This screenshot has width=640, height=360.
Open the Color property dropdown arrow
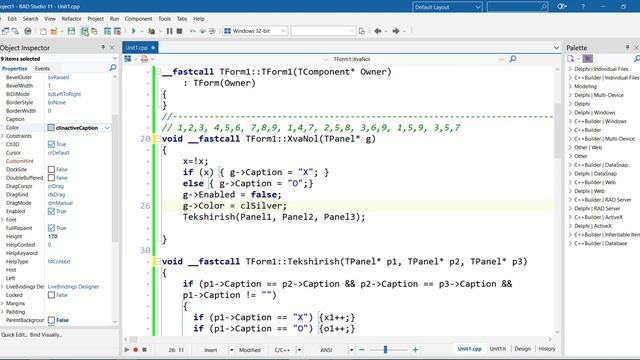tap(107, 128)
